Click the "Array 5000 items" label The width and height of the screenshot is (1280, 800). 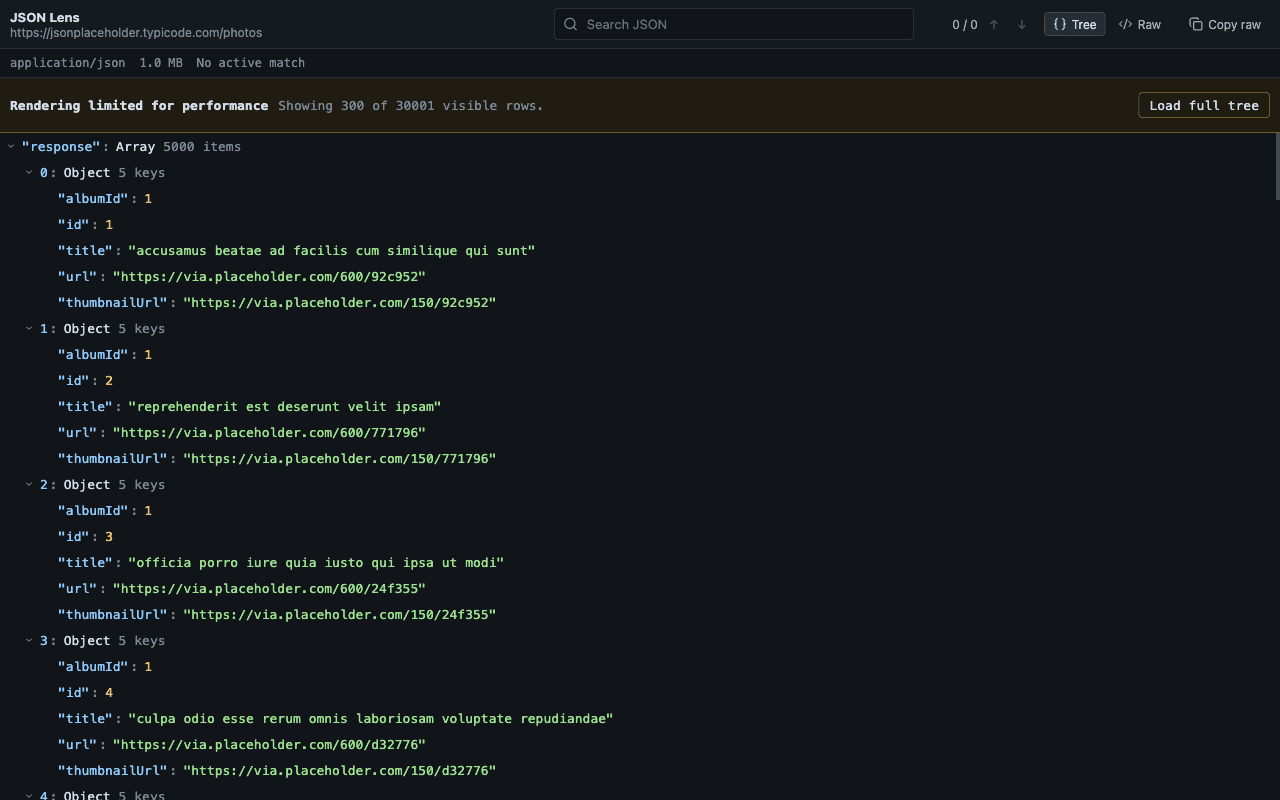click(x=178, y=146)
